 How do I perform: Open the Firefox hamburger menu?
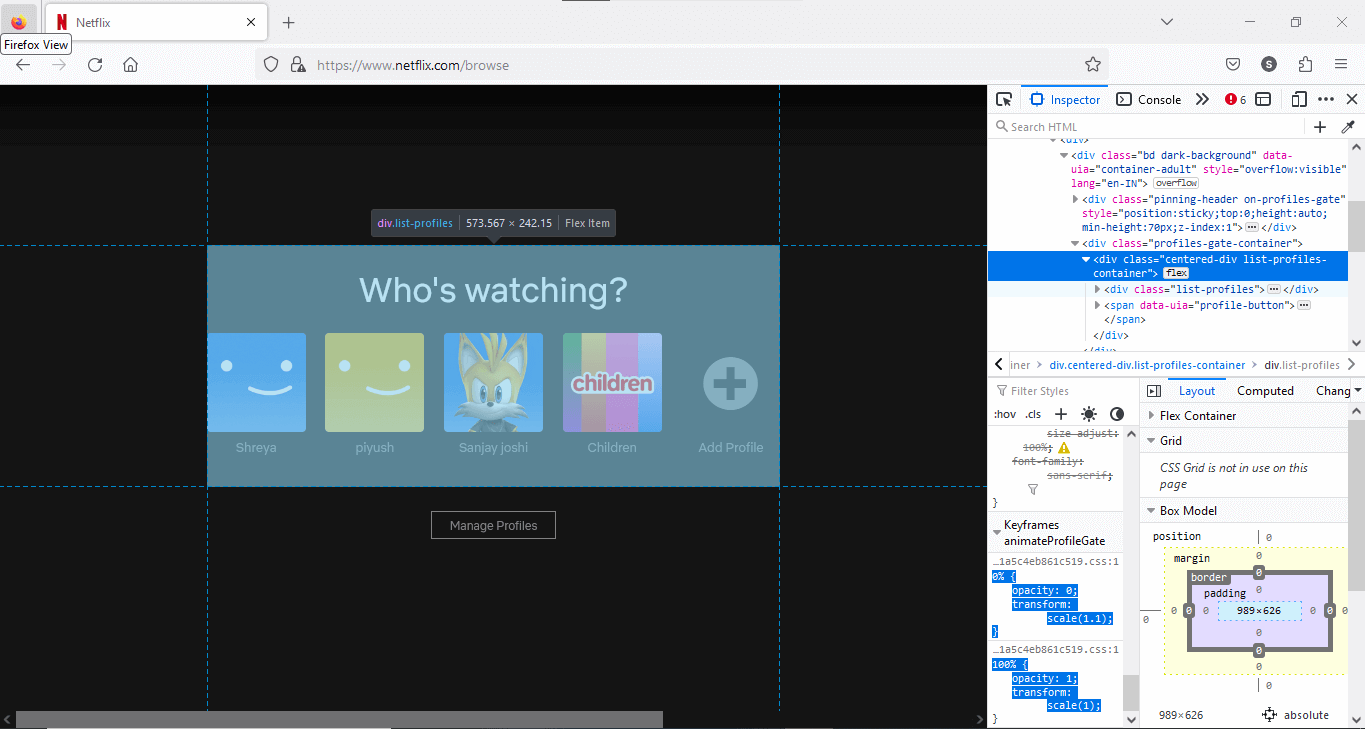tap(1341, 65)
